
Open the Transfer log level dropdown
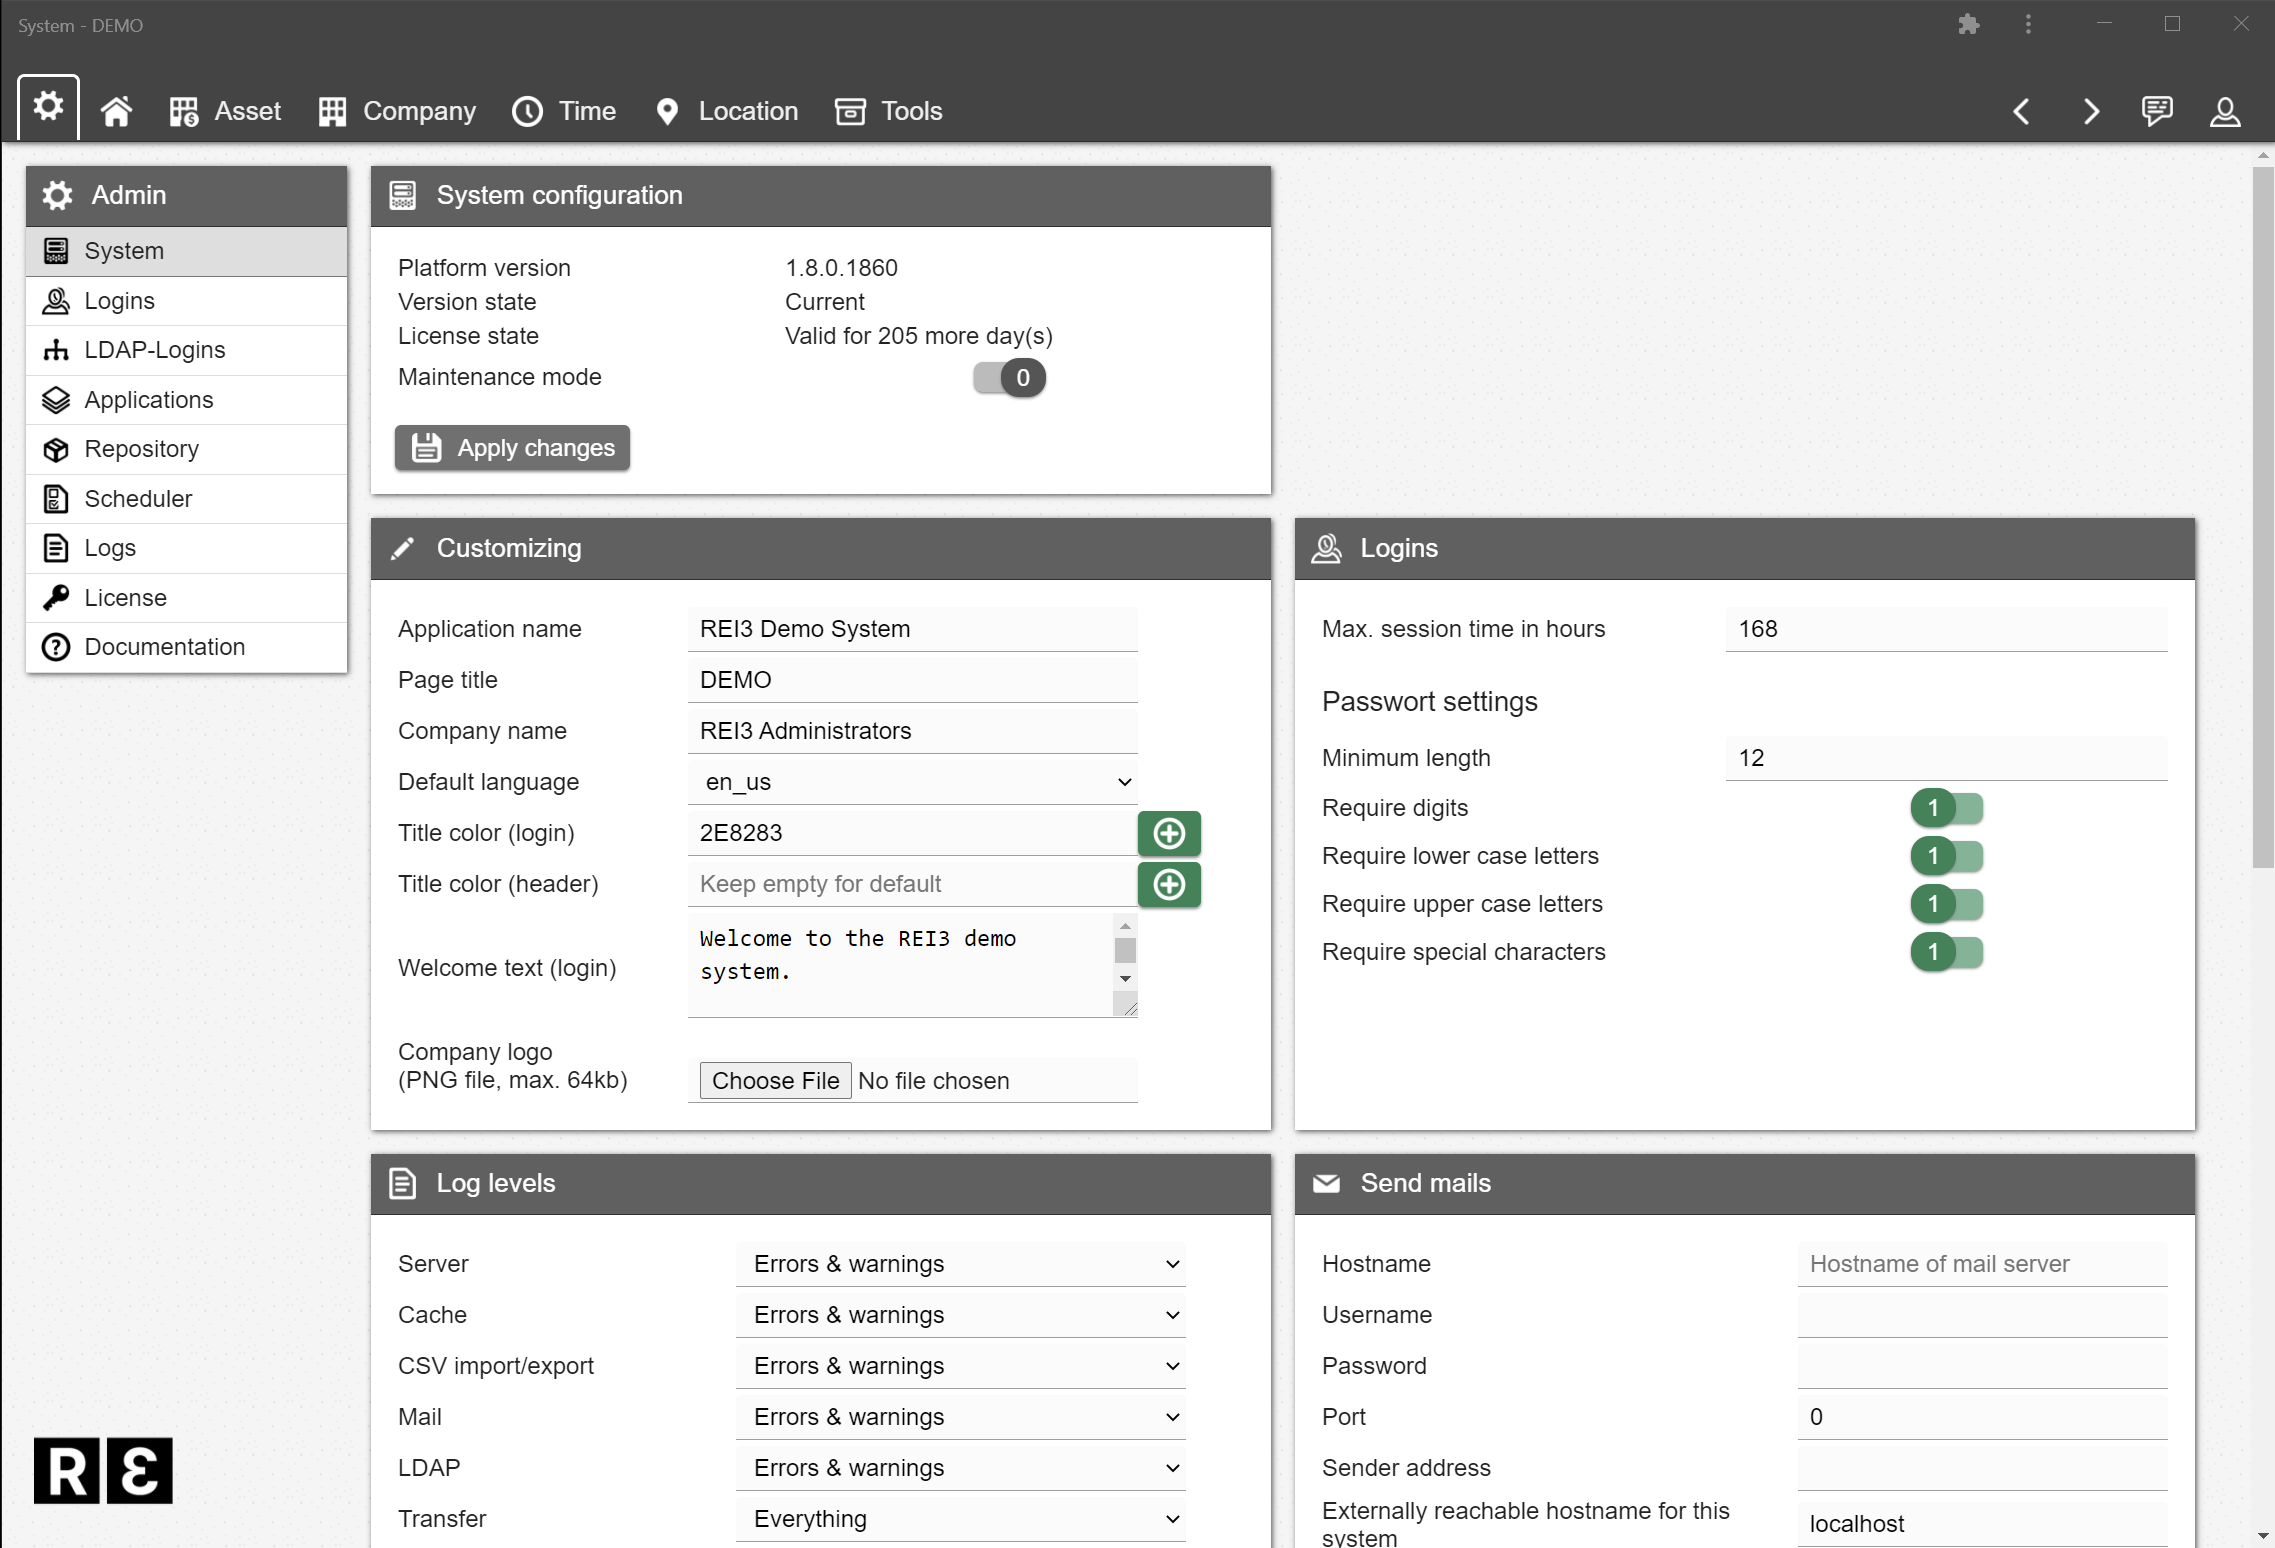(x=960, y=1518)
